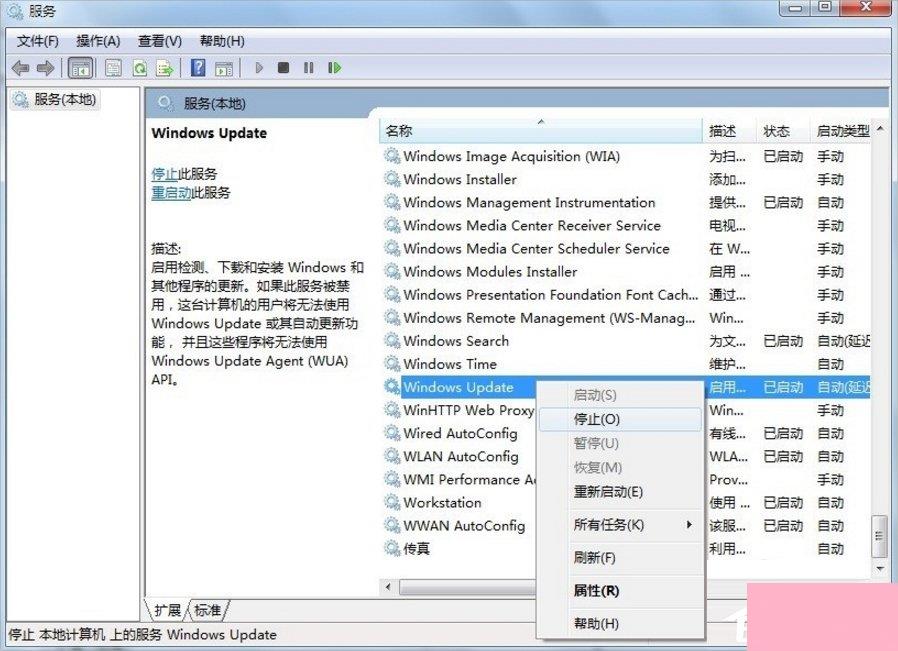Choose 帮助(H) in context menu

coord(620,623)
